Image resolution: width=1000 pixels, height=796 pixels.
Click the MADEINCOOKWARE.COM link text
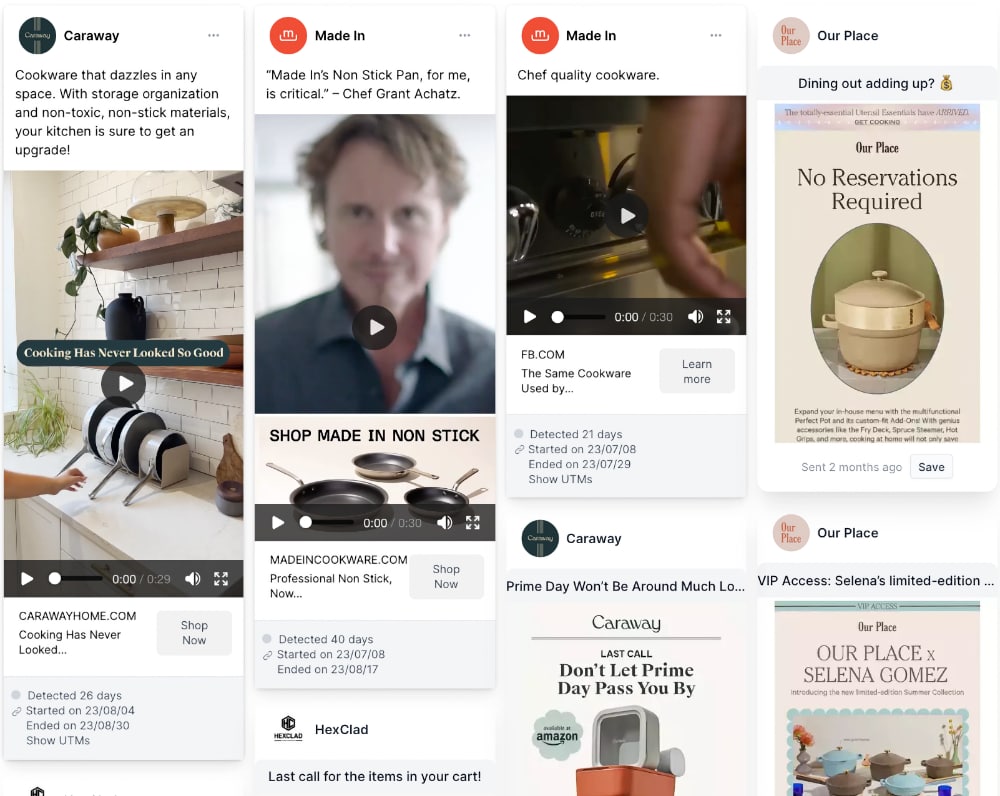tap(338, 560)
